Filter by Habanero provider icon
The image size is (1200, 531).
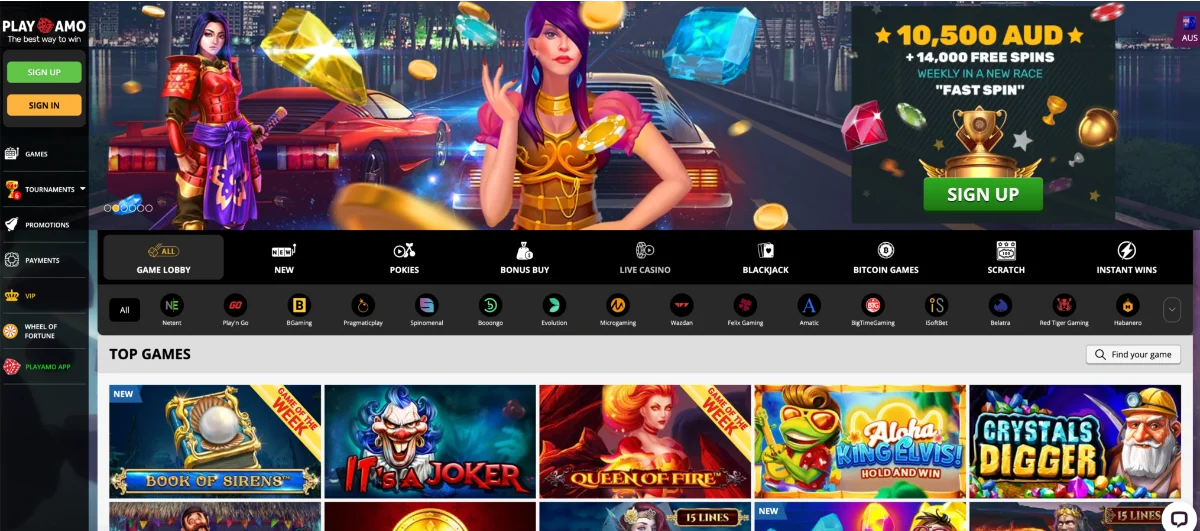coord(1128,305)
